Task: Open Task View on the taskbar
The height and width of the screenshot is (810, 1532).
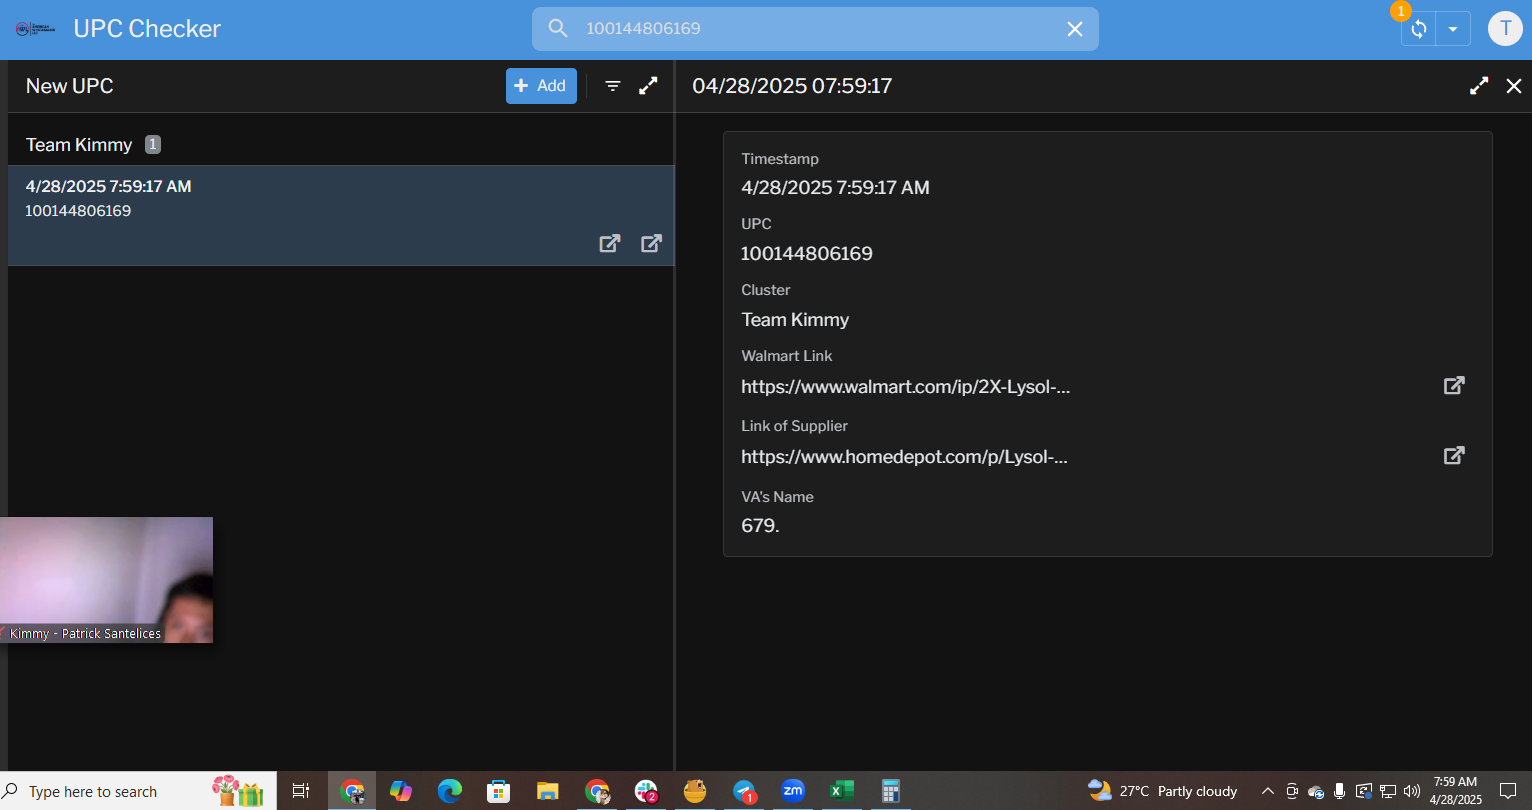Action: click(x=300, y=791)
